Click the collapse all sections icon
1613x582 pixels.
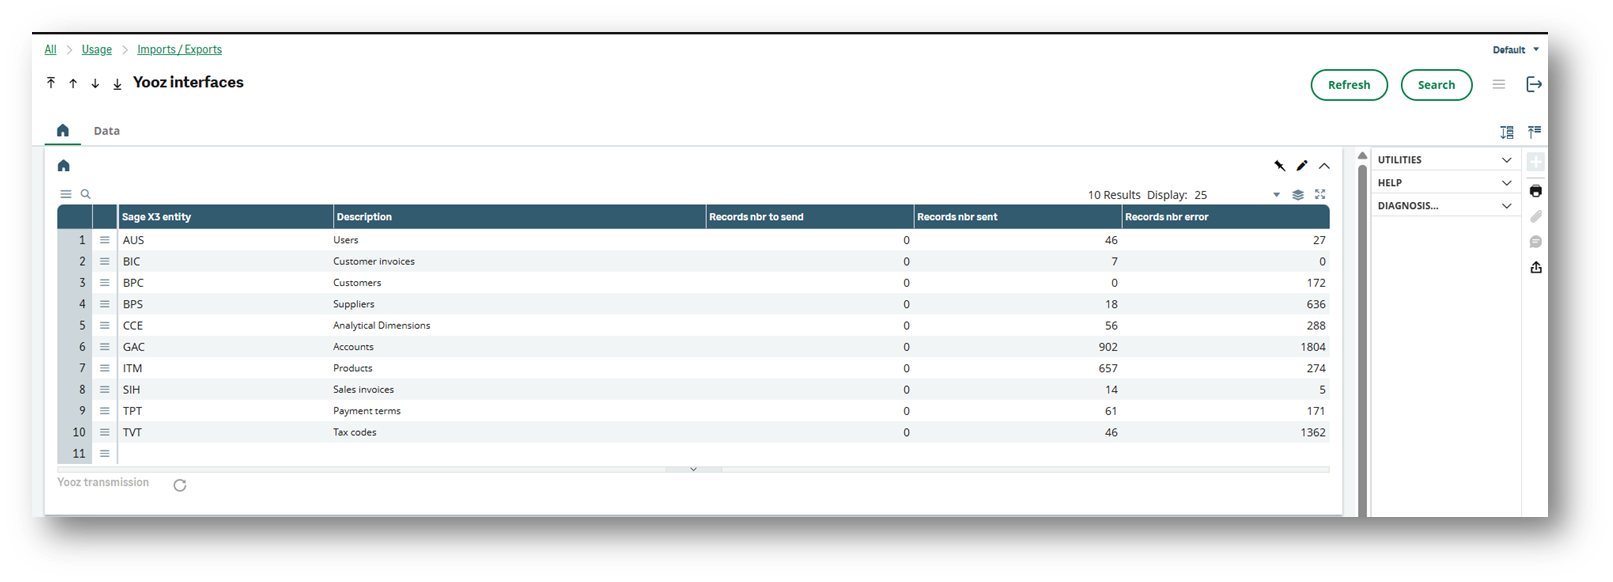tap(1534, 131)
